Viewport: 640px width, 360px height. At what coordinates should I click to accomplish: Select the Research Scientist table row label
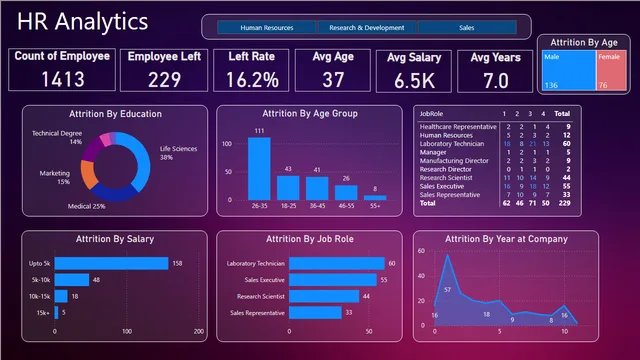coord(446,178)
